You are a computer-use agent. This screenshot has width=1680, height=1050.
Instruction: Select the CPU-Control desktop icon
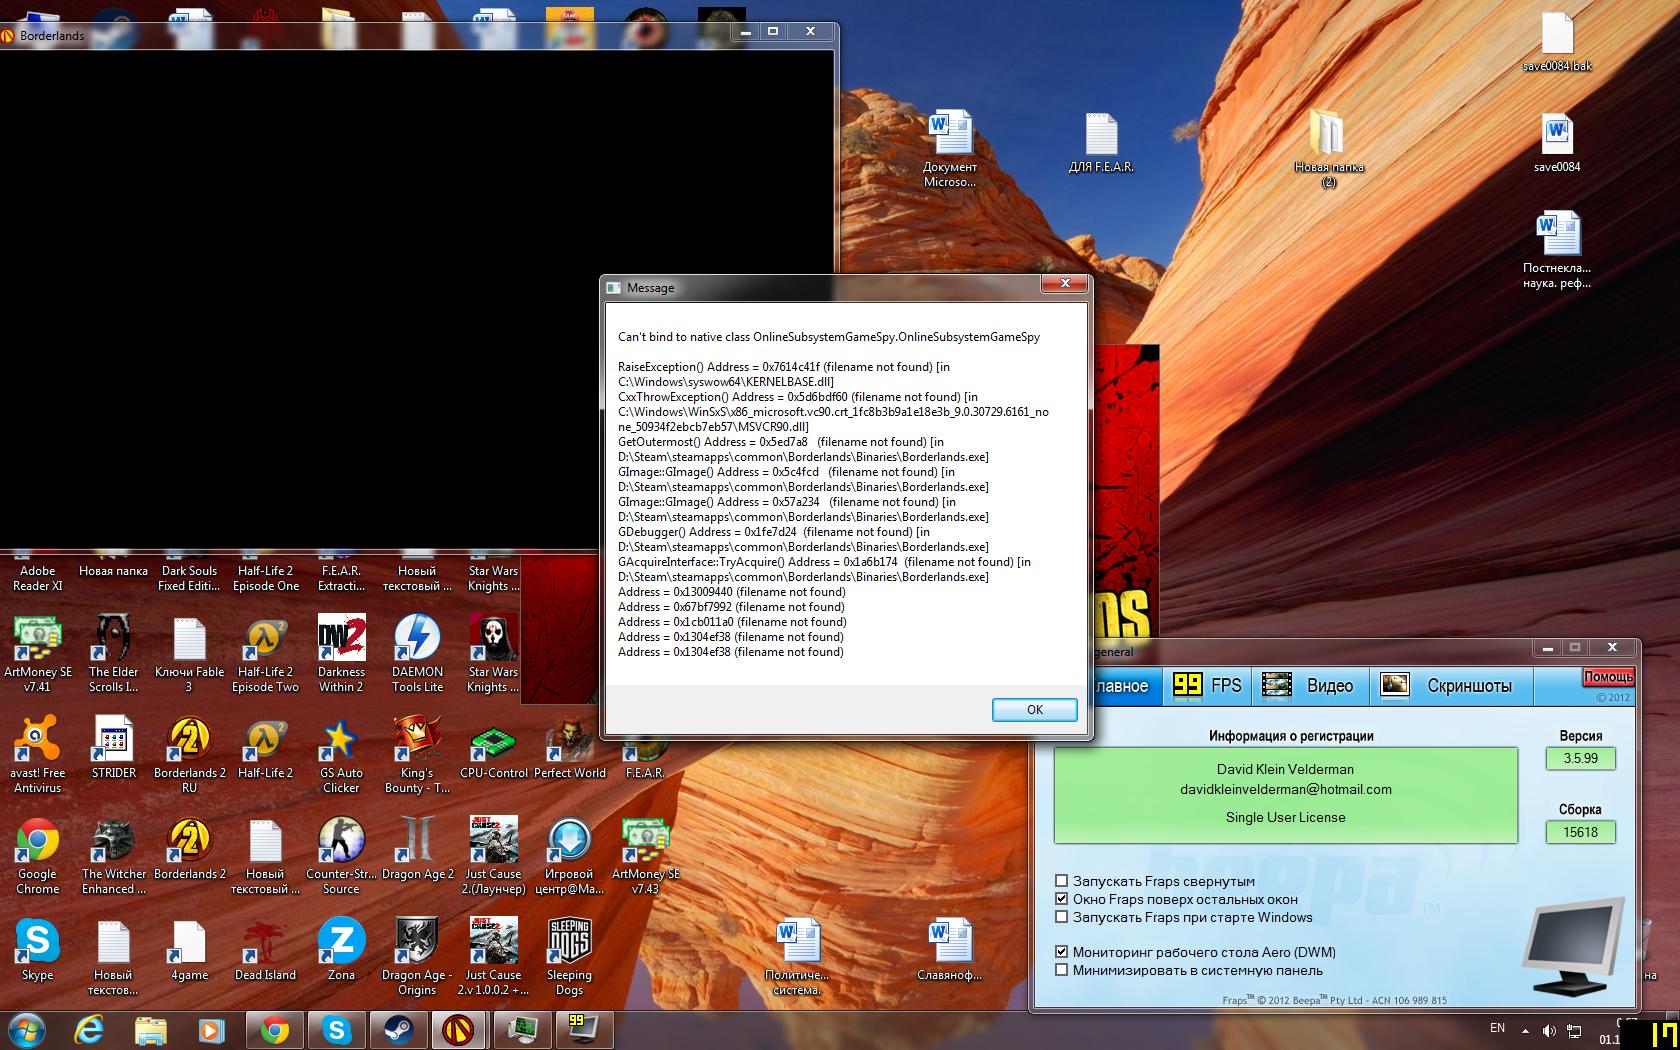tap(493, 748)
